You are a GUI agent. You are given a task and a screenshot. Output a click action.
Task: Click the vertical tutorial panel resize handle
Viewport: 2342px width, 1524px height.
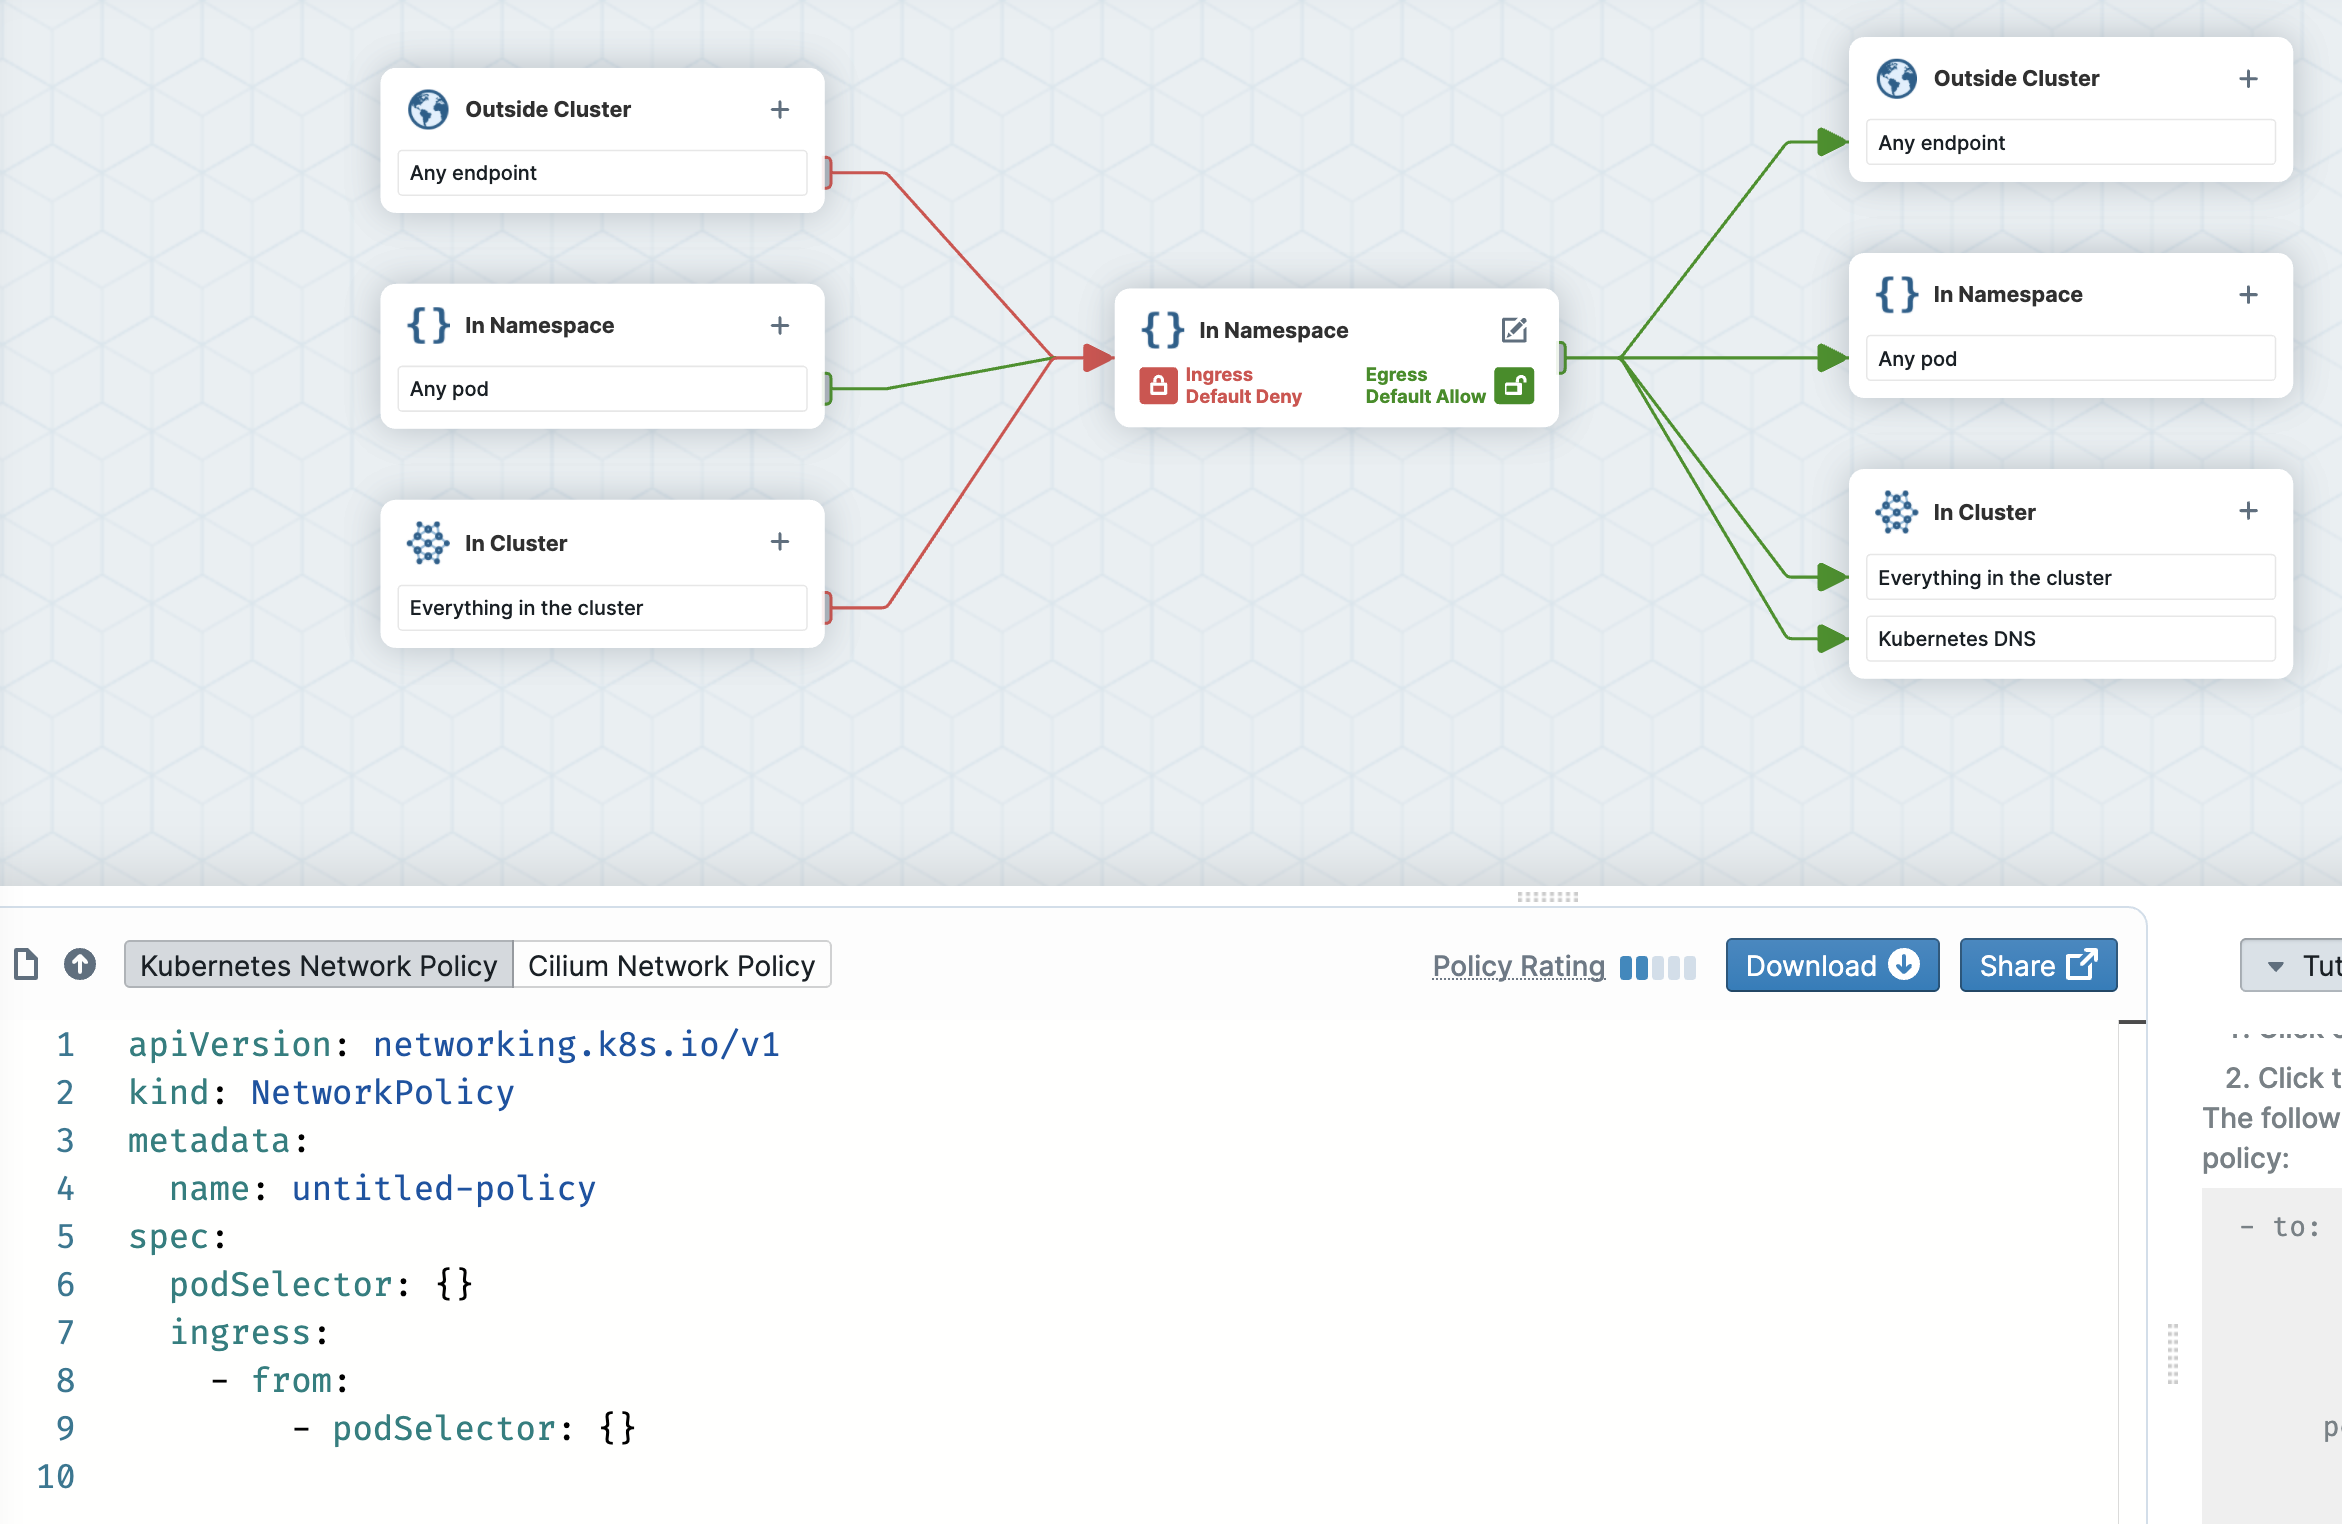(2173, 1354)
